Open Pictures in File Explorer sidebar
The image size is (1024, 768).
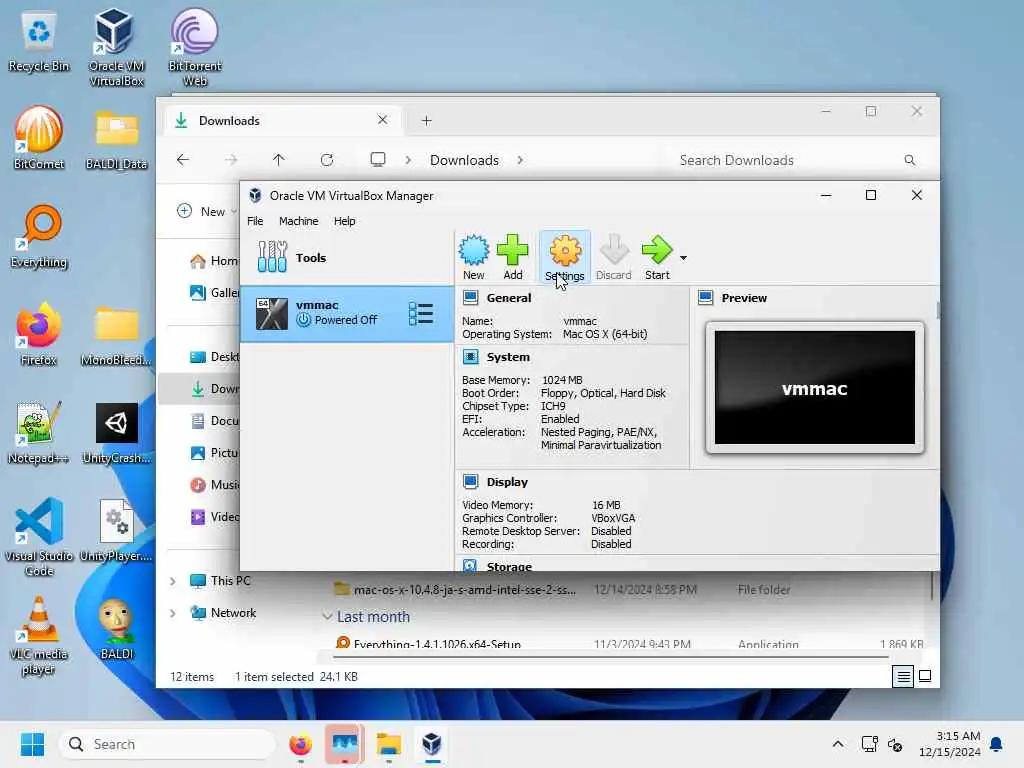[x=214, y=453]
